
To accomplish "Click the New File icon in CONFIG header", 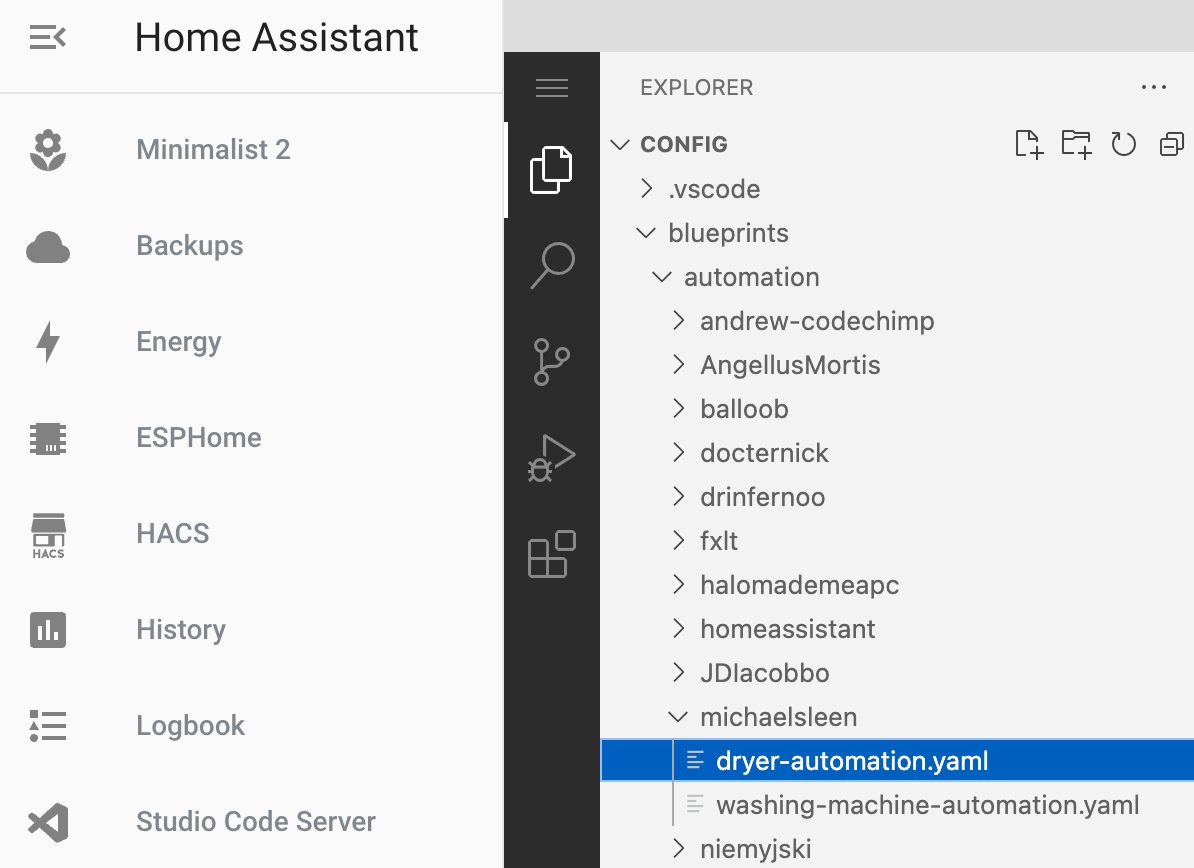I will [1030, 144].
